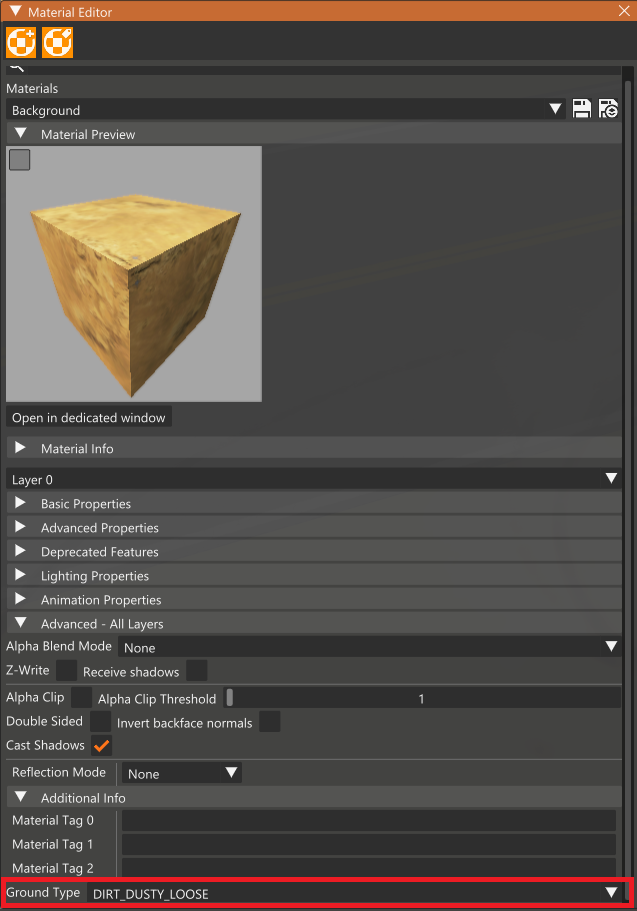
Task: Save the current material with disk icon
Action: tap(581, 109)
